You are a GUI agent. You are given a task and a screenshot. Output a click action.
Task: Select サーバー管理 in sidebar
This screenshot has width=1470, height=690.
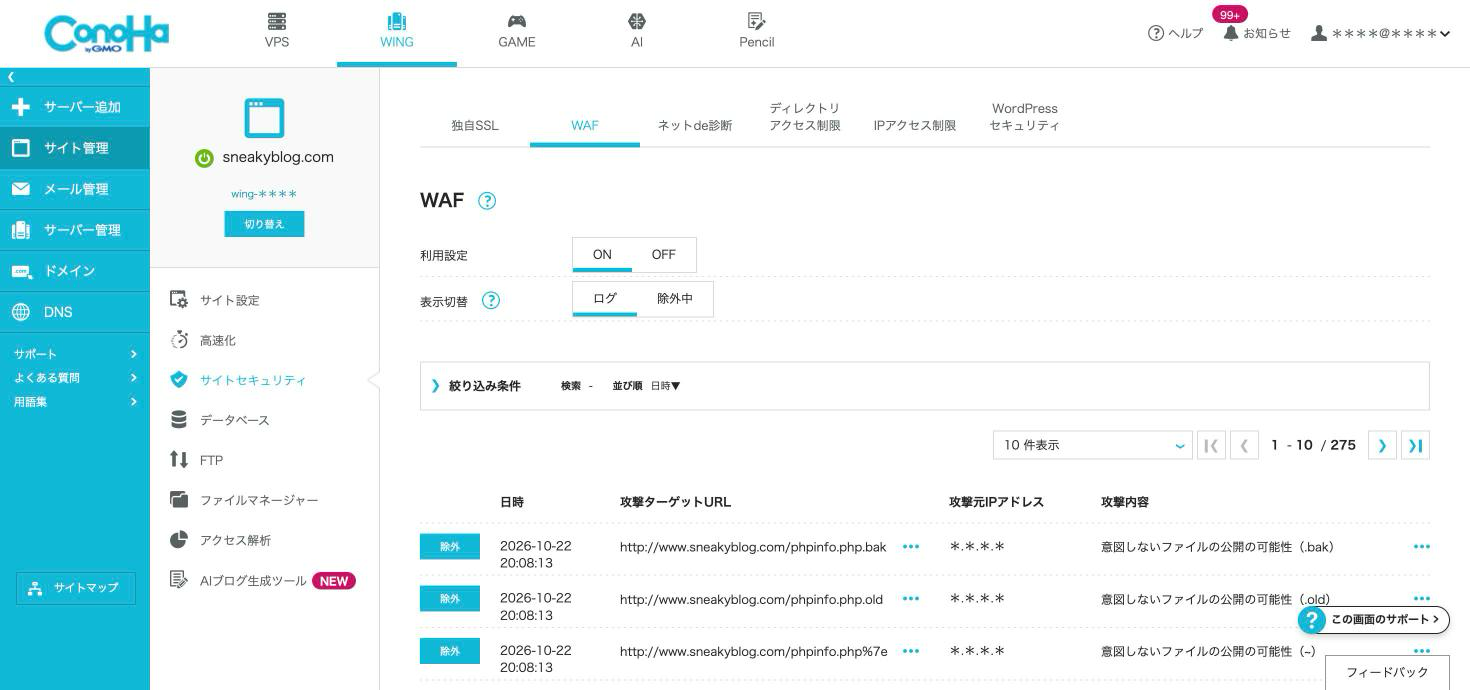click(x=75, y=230)
